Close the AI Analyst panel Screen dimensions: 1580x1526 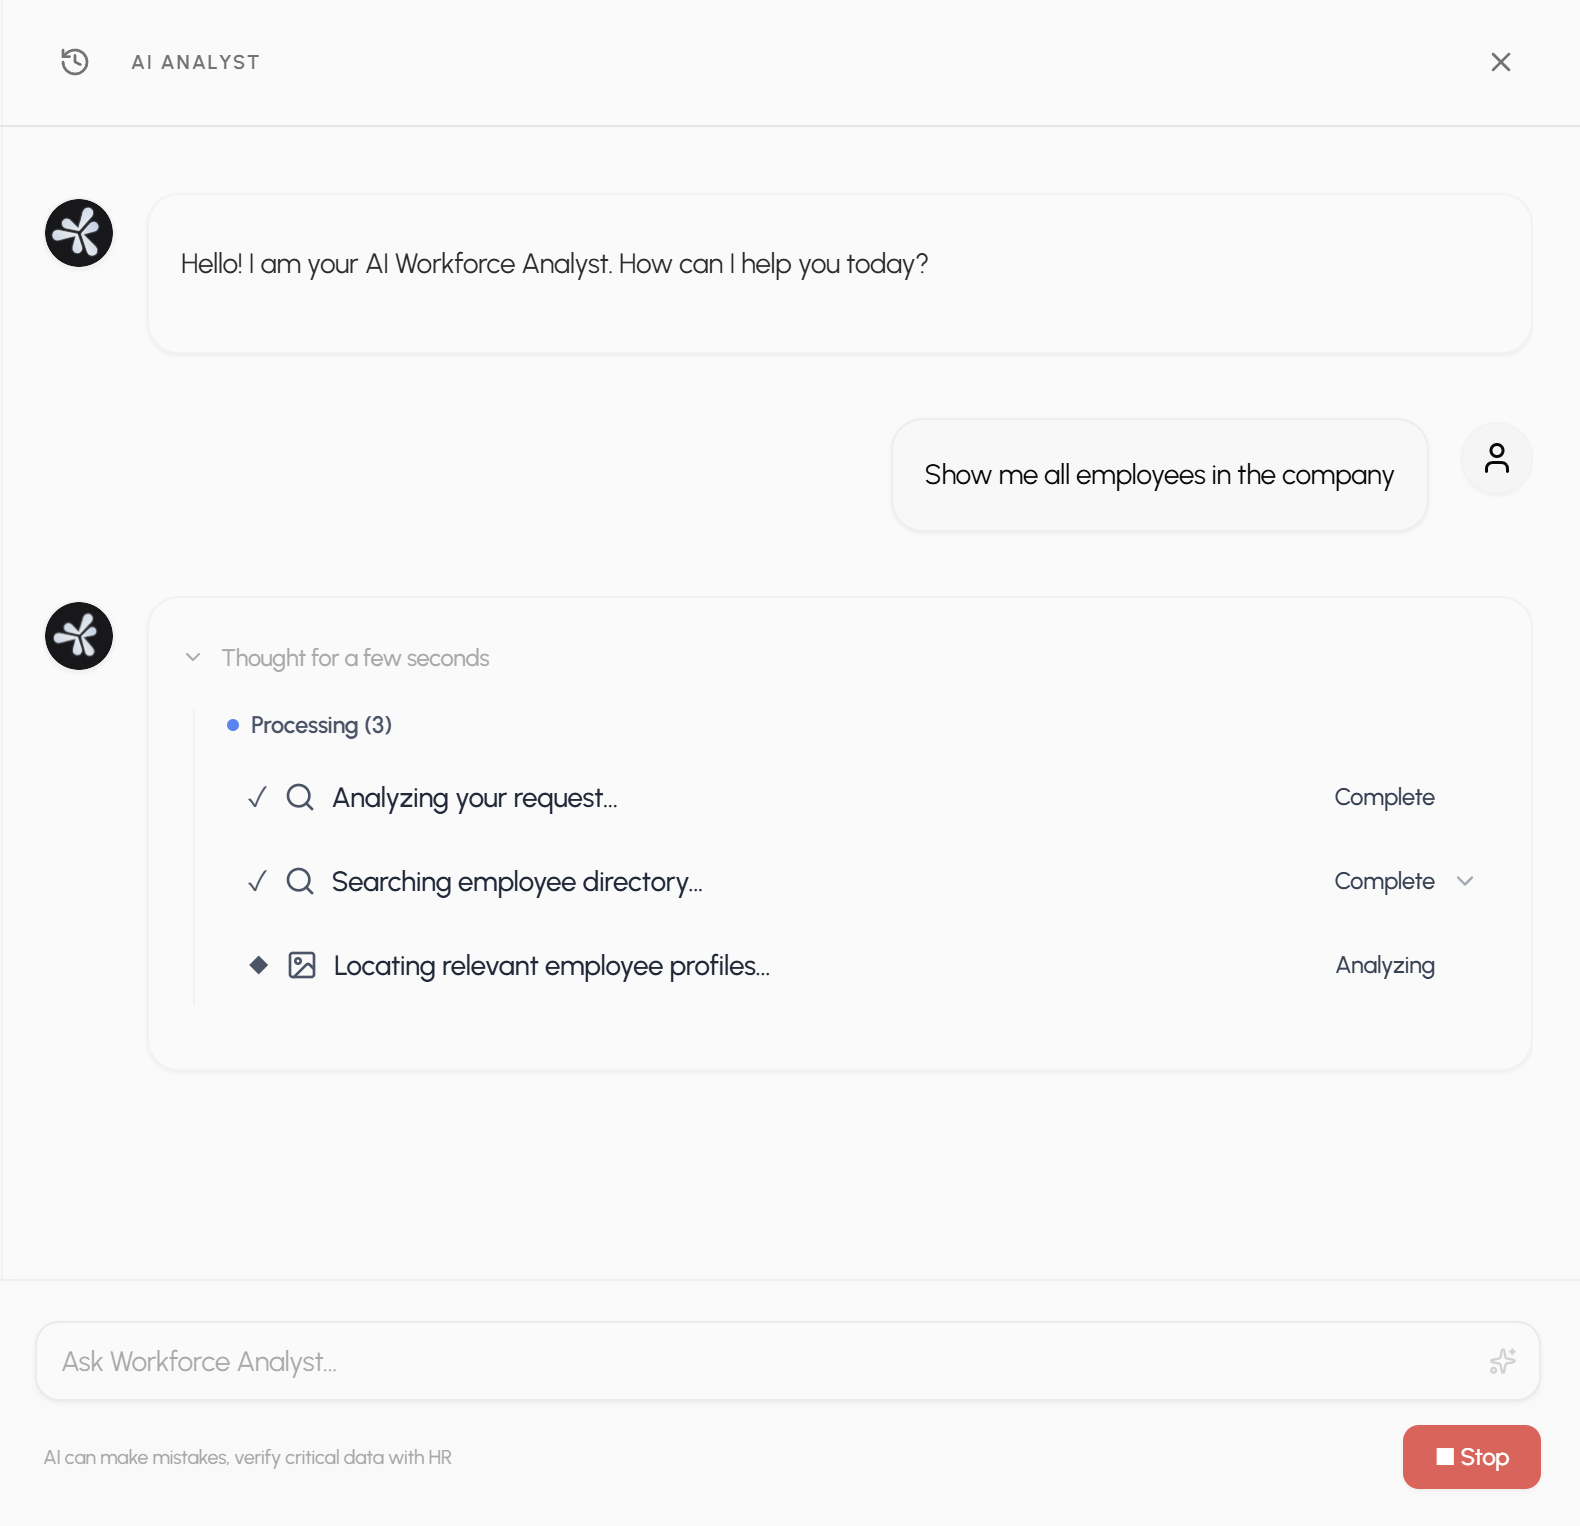click(x=1500, y=62)
